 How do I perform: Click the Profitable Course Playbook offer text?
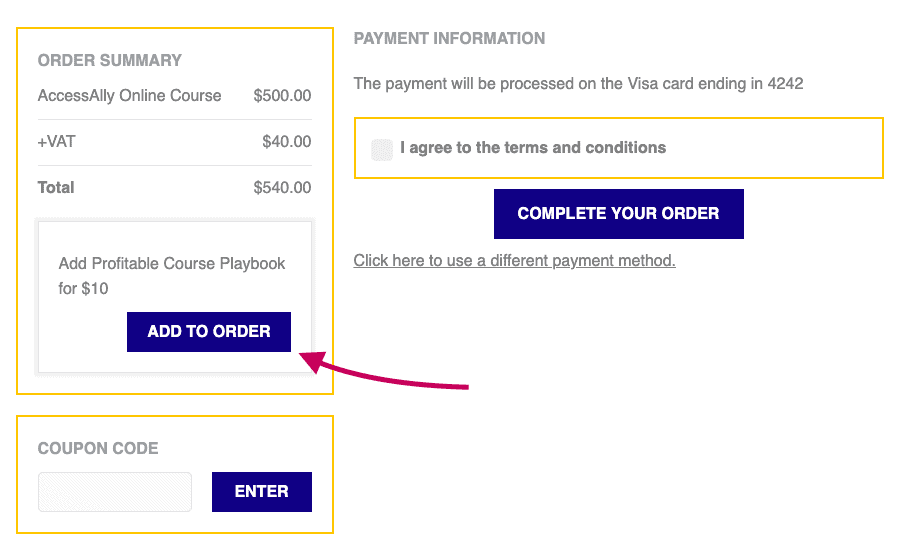(x=172, y=264)
